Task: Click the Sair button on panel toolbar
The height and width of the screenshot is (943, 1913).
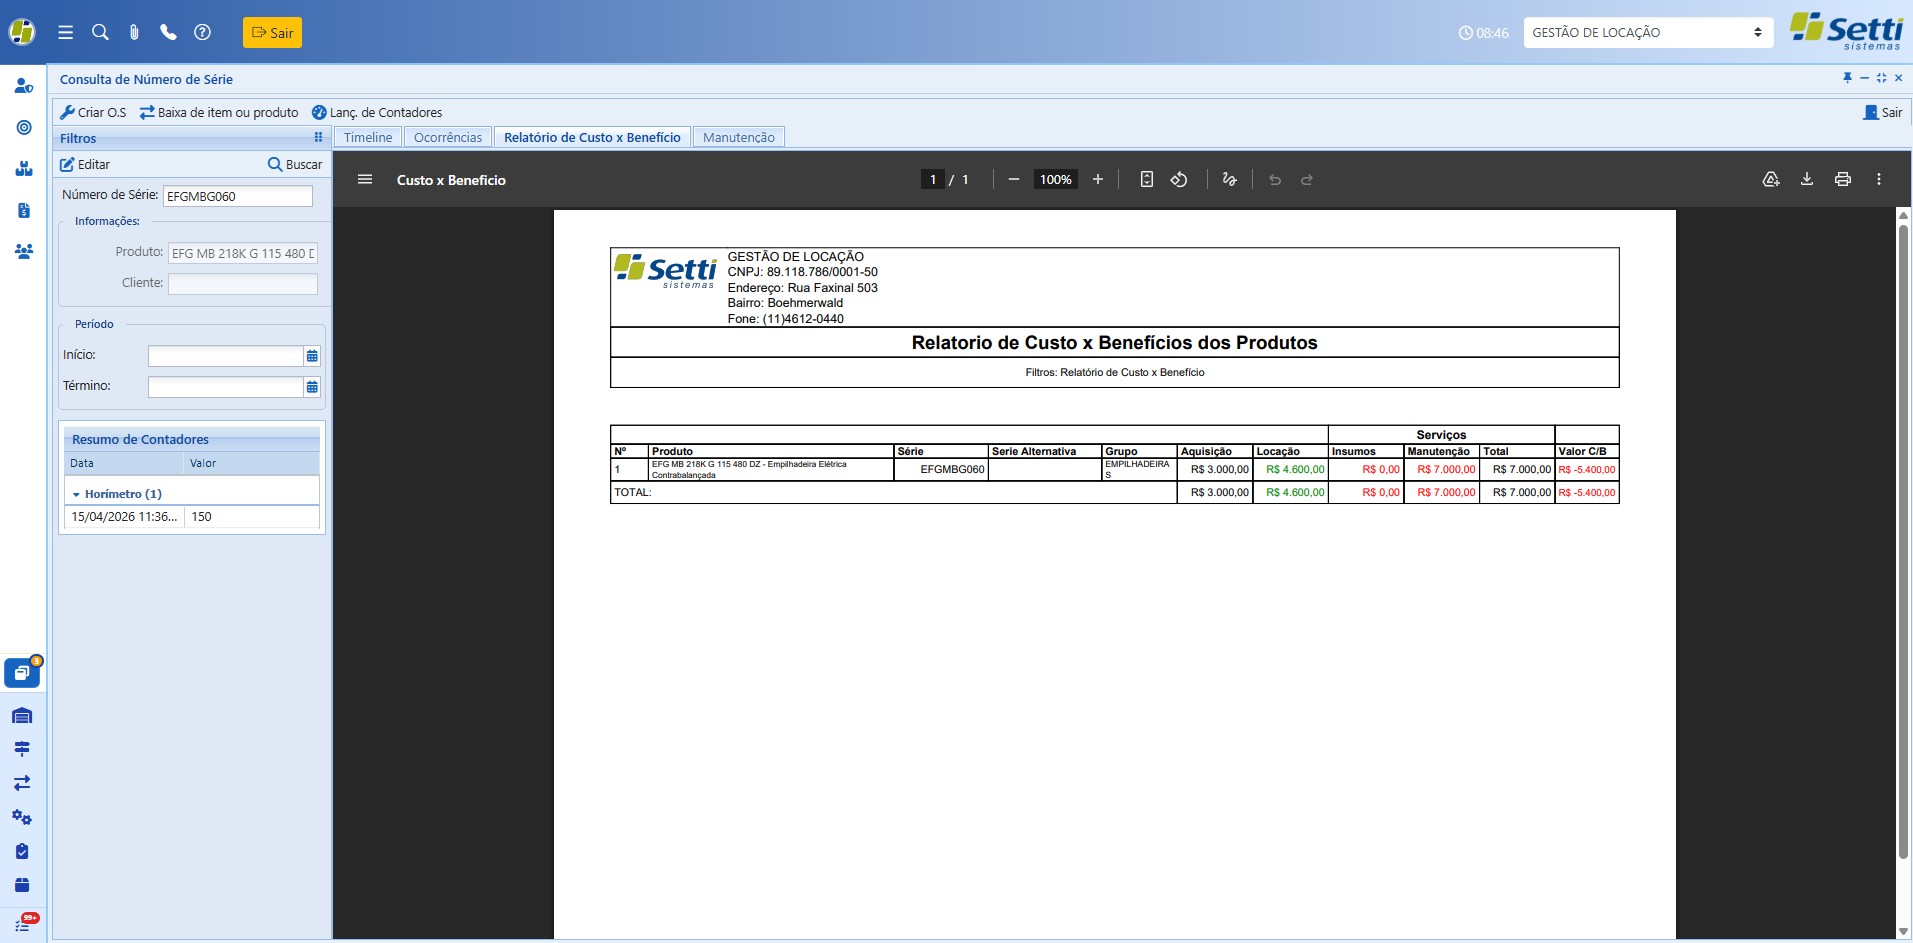Action: [1883, 113]
